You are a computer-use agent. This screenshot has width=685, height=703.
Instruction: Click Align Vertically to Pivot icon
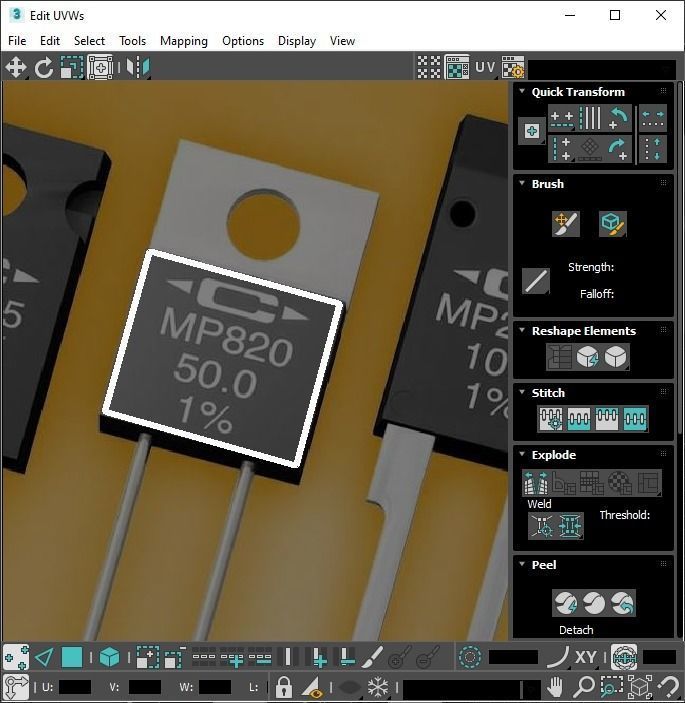(562, 149)
